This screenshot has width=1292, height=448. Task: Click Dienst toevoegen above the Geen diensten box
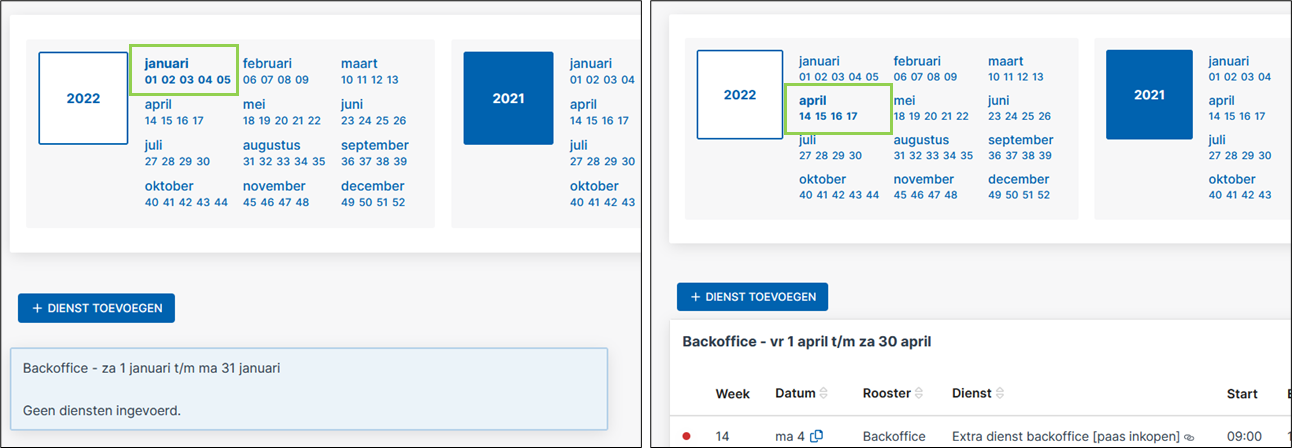(96, 308)
